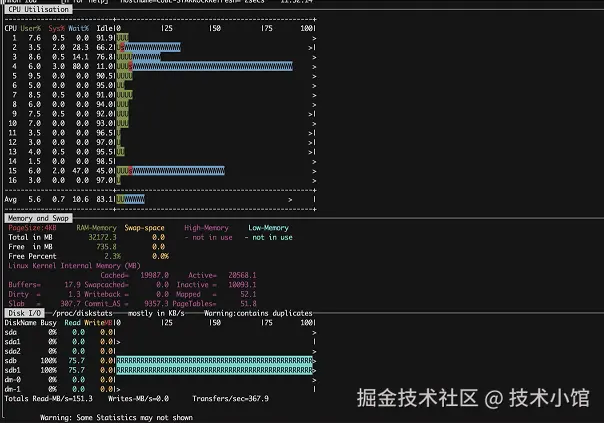Screen dimensions: 604x423
Task: Click the Totals Read-MB/s=151.3 text
Action: click(x=49, y=398)
